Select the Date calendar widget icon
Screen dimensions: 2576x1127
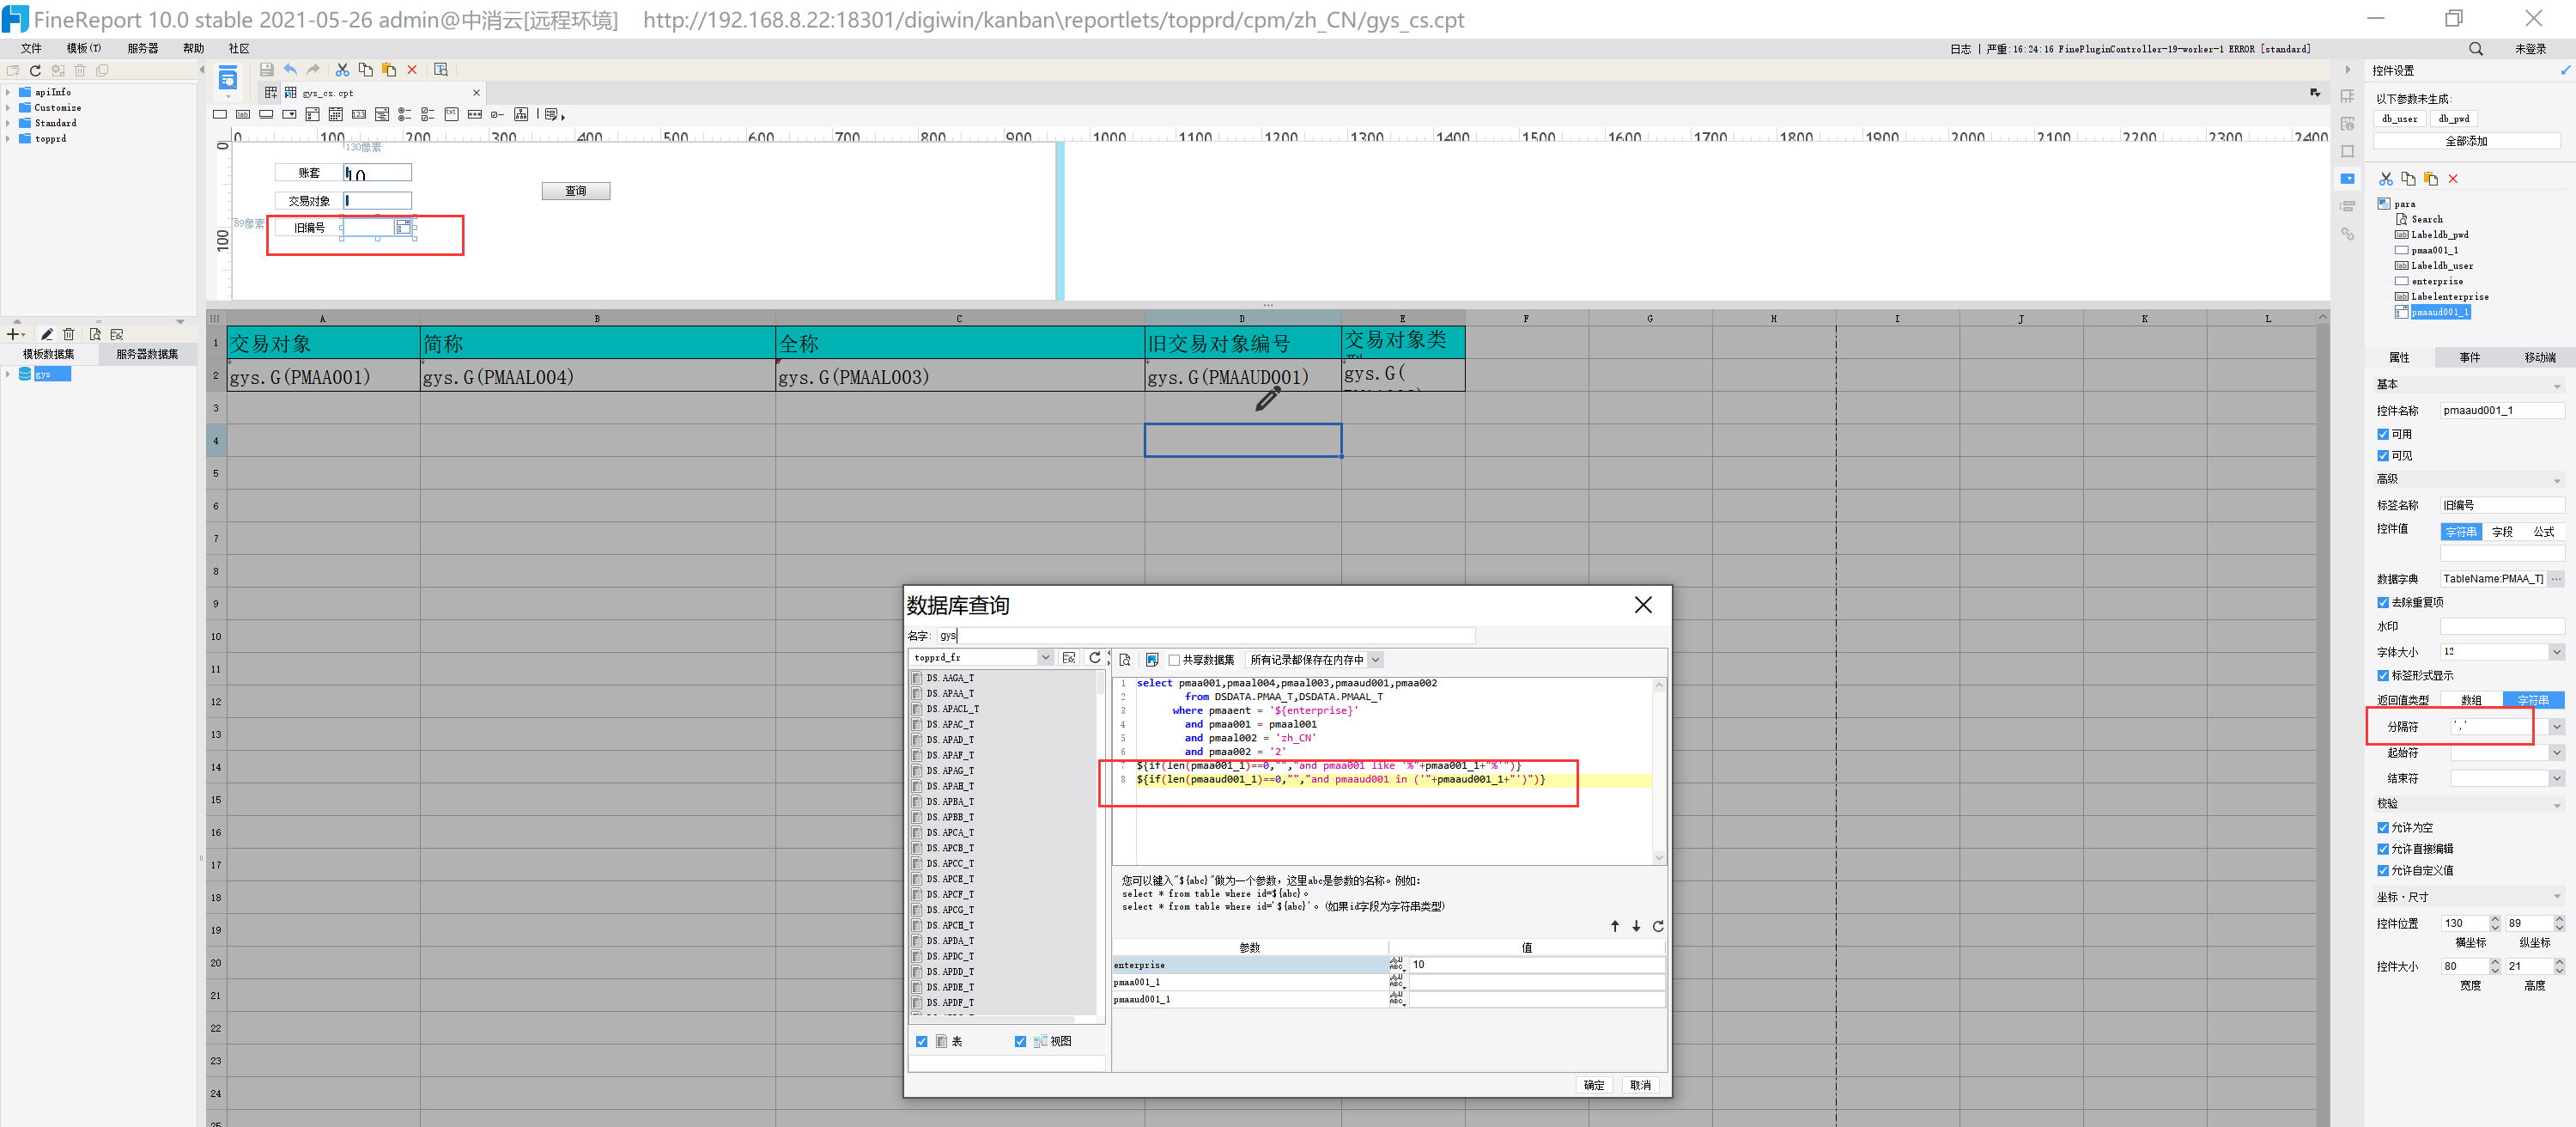point(336,115)
